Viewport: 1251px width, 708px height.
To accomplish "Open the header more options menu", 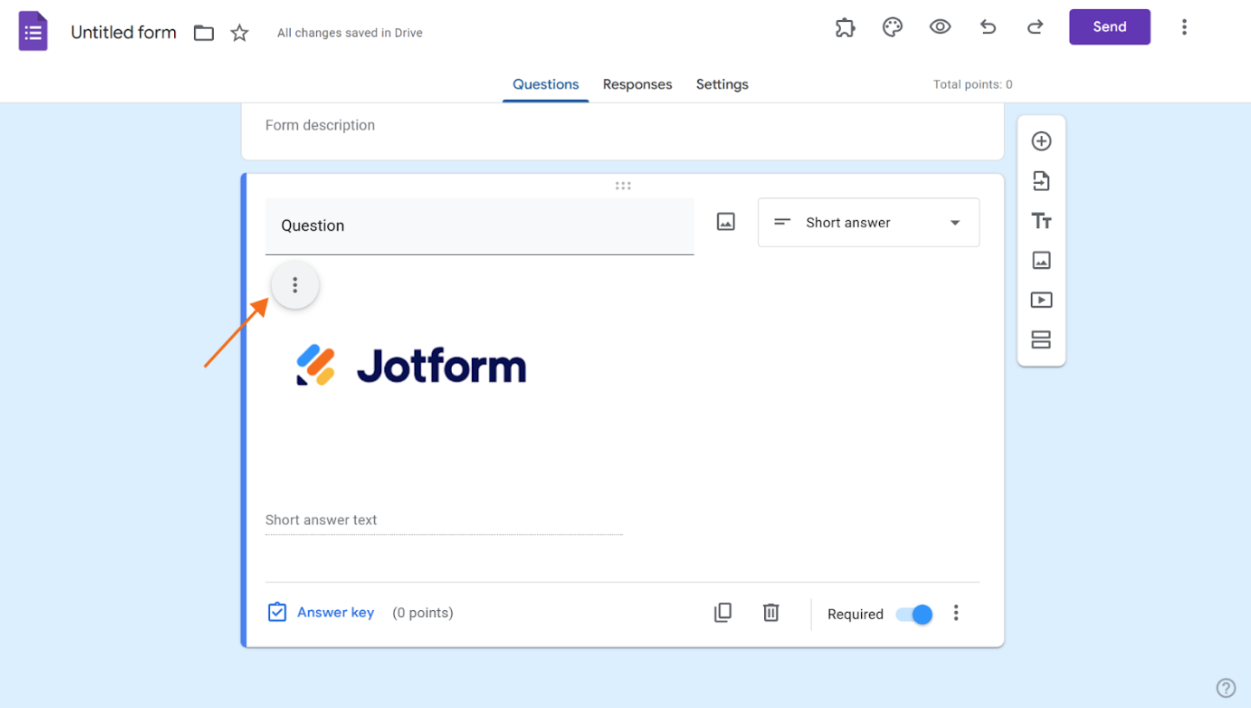I will [1184, 27].
